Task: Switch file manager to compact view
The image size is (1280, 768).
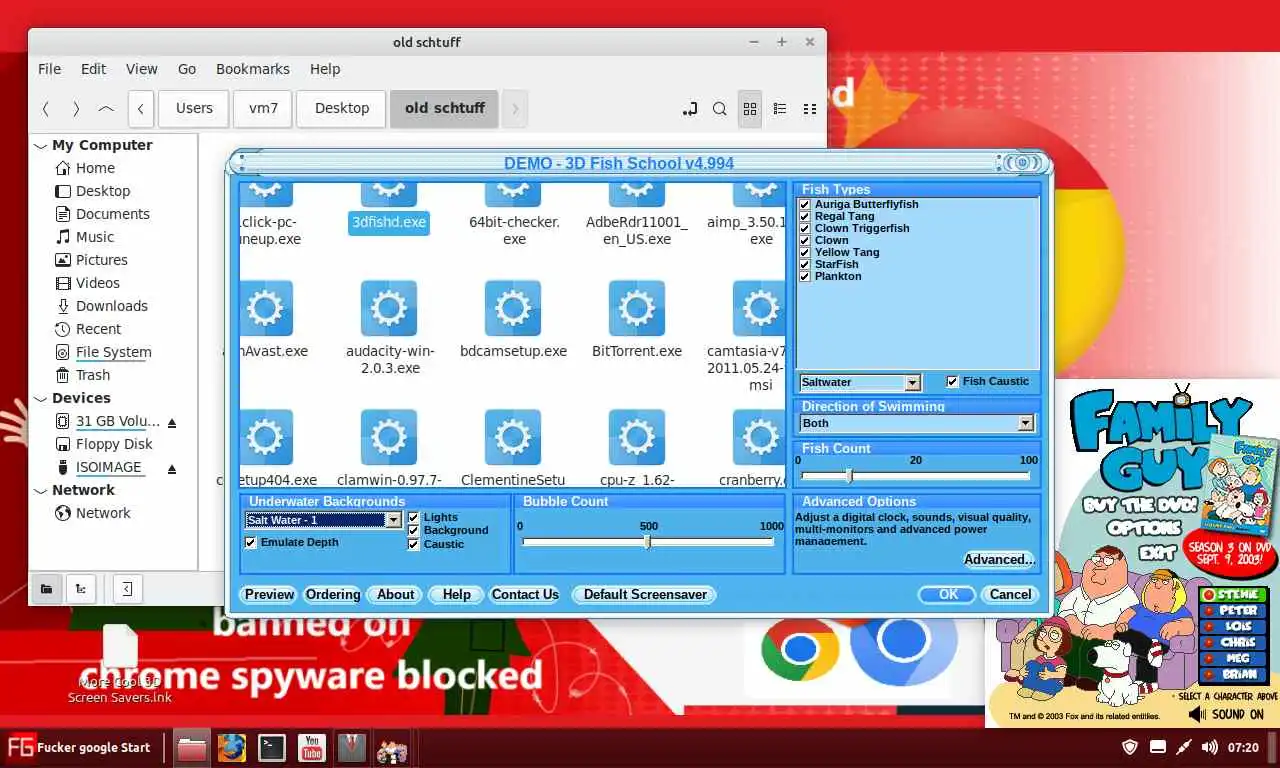Action: [x=810, y=109]
